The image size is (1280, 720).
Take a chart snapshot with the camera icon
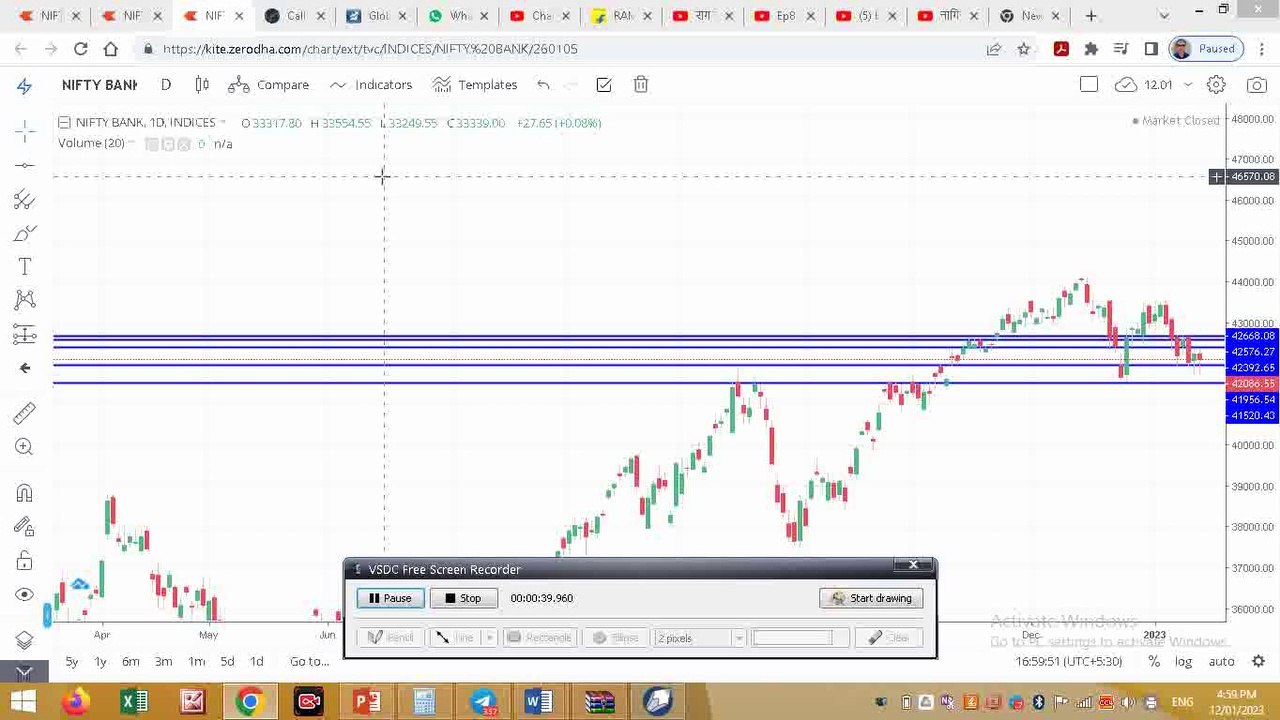tap(1257, 85)
